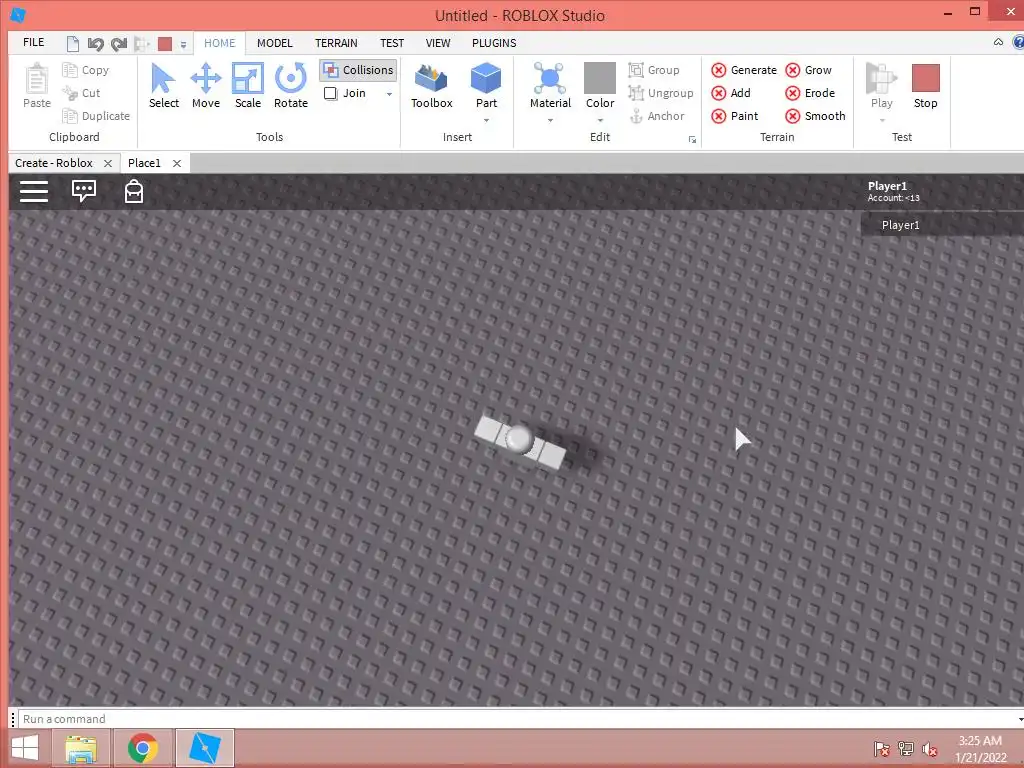Close the Create - Roblox tab
This screenshot has height=768, width=1024.
coord(108,163)
